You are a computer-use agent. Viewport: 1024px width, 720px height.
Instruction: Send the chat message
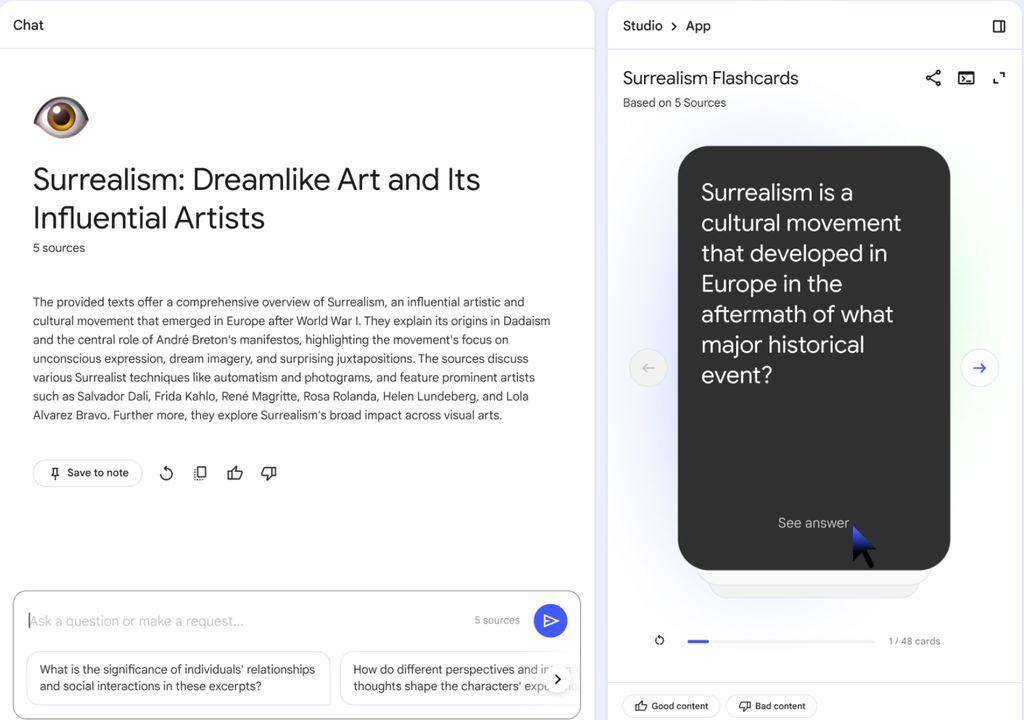(550, 621)
